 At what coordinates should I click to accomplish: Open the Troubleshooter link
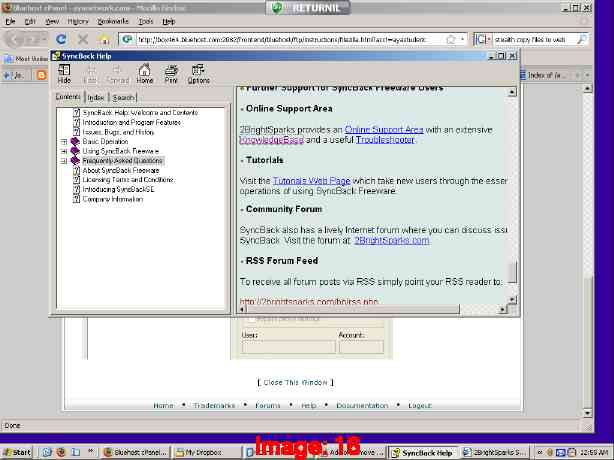tap(385, 140)
